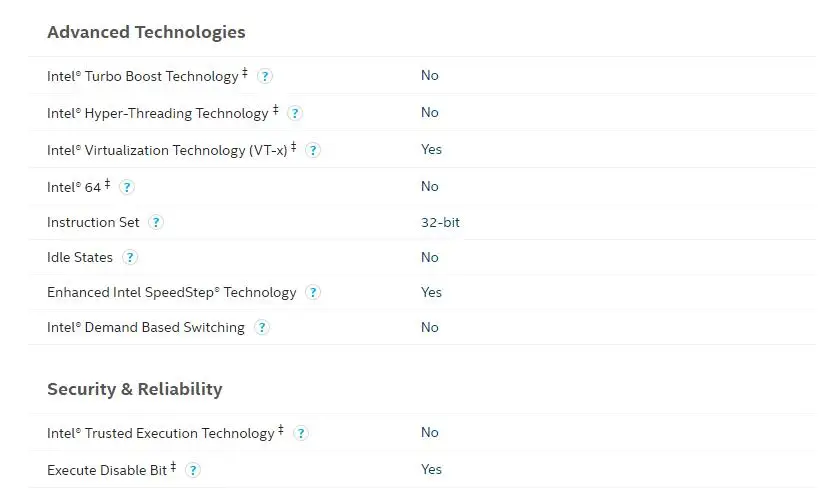The width and height of the screenshot is (837, 488).
Task: Open the Idle States help tooltip
Action: pos(130,257)
